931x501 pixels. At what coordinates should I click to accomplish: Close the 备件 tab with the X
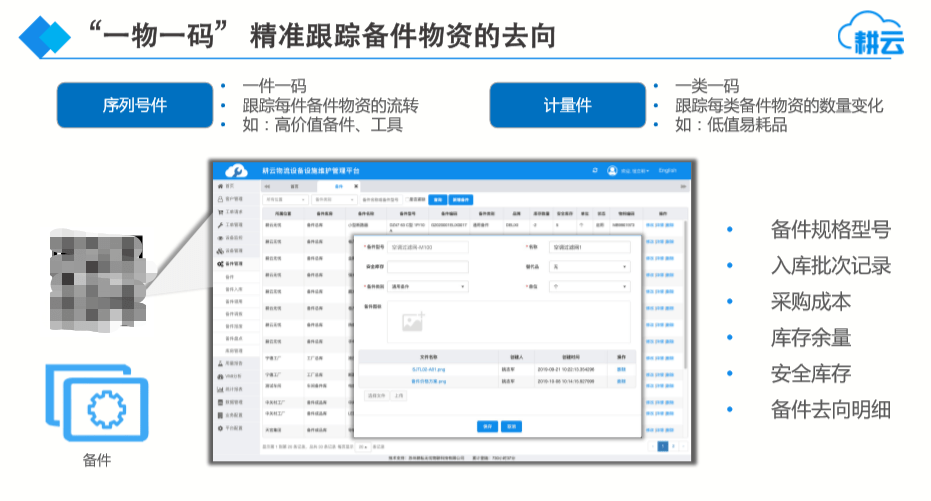click(x=356, y=186)
